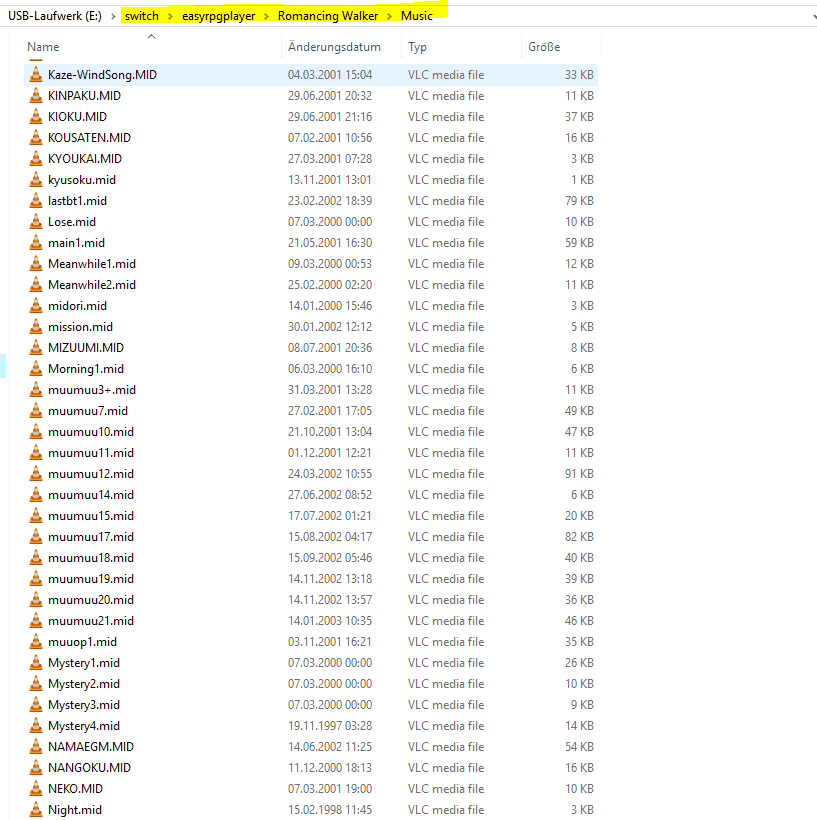Click the VLC icon beside Meanwhile2.mid

click(x=36, y=284)
